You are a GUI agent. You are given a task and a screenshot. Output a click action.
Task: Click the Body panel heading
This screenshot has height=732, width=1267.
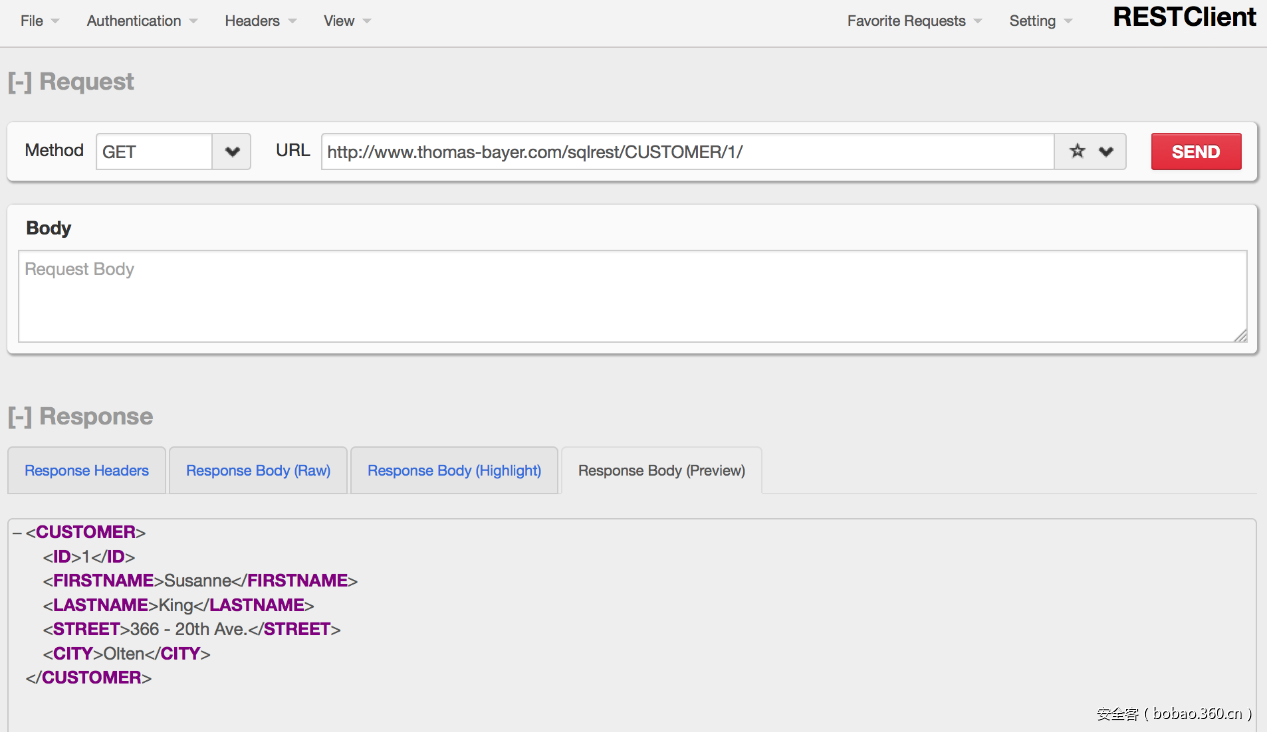point(48,228)
